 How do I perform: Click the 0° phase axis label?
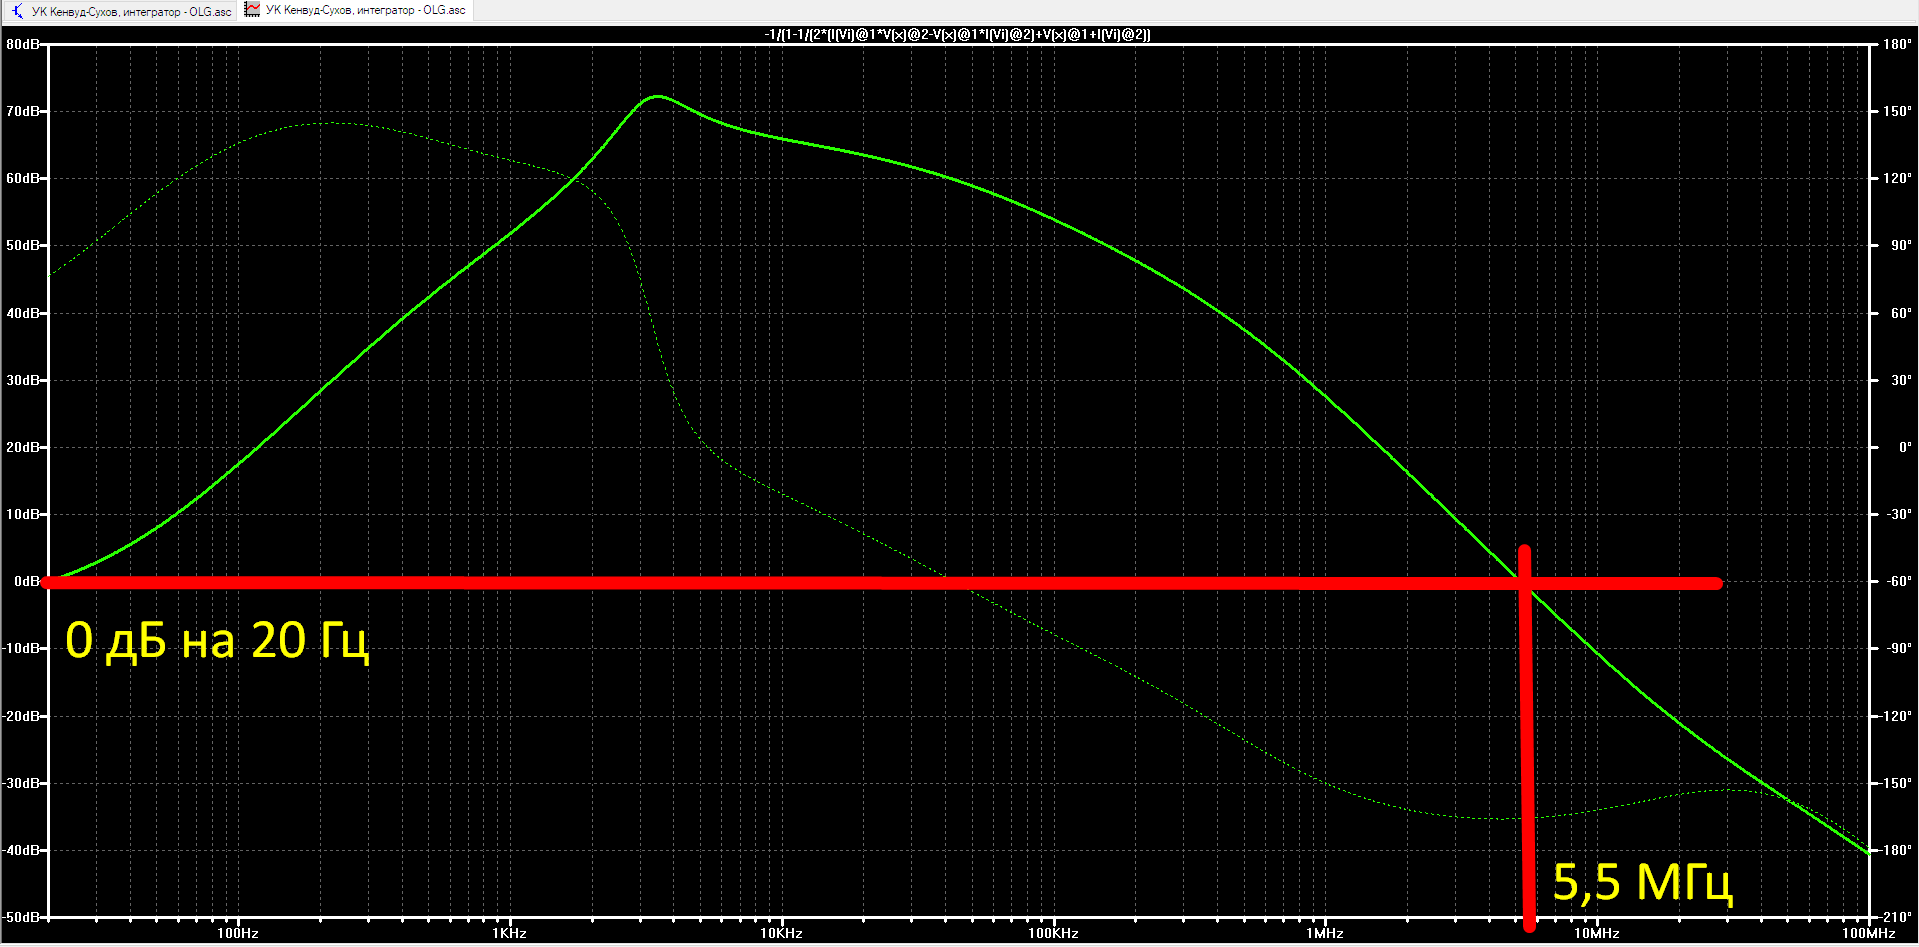coord(1905,447)
